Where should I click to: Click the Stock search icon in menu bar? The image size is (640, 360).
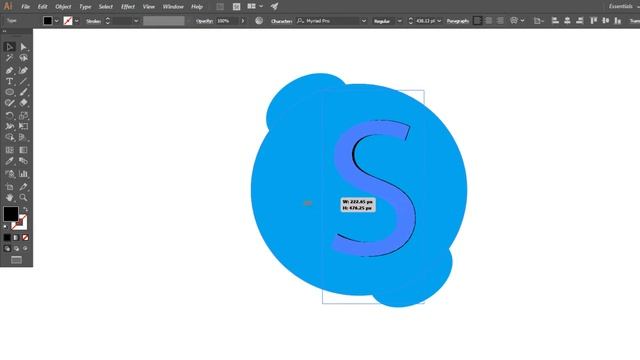(236, 7)
